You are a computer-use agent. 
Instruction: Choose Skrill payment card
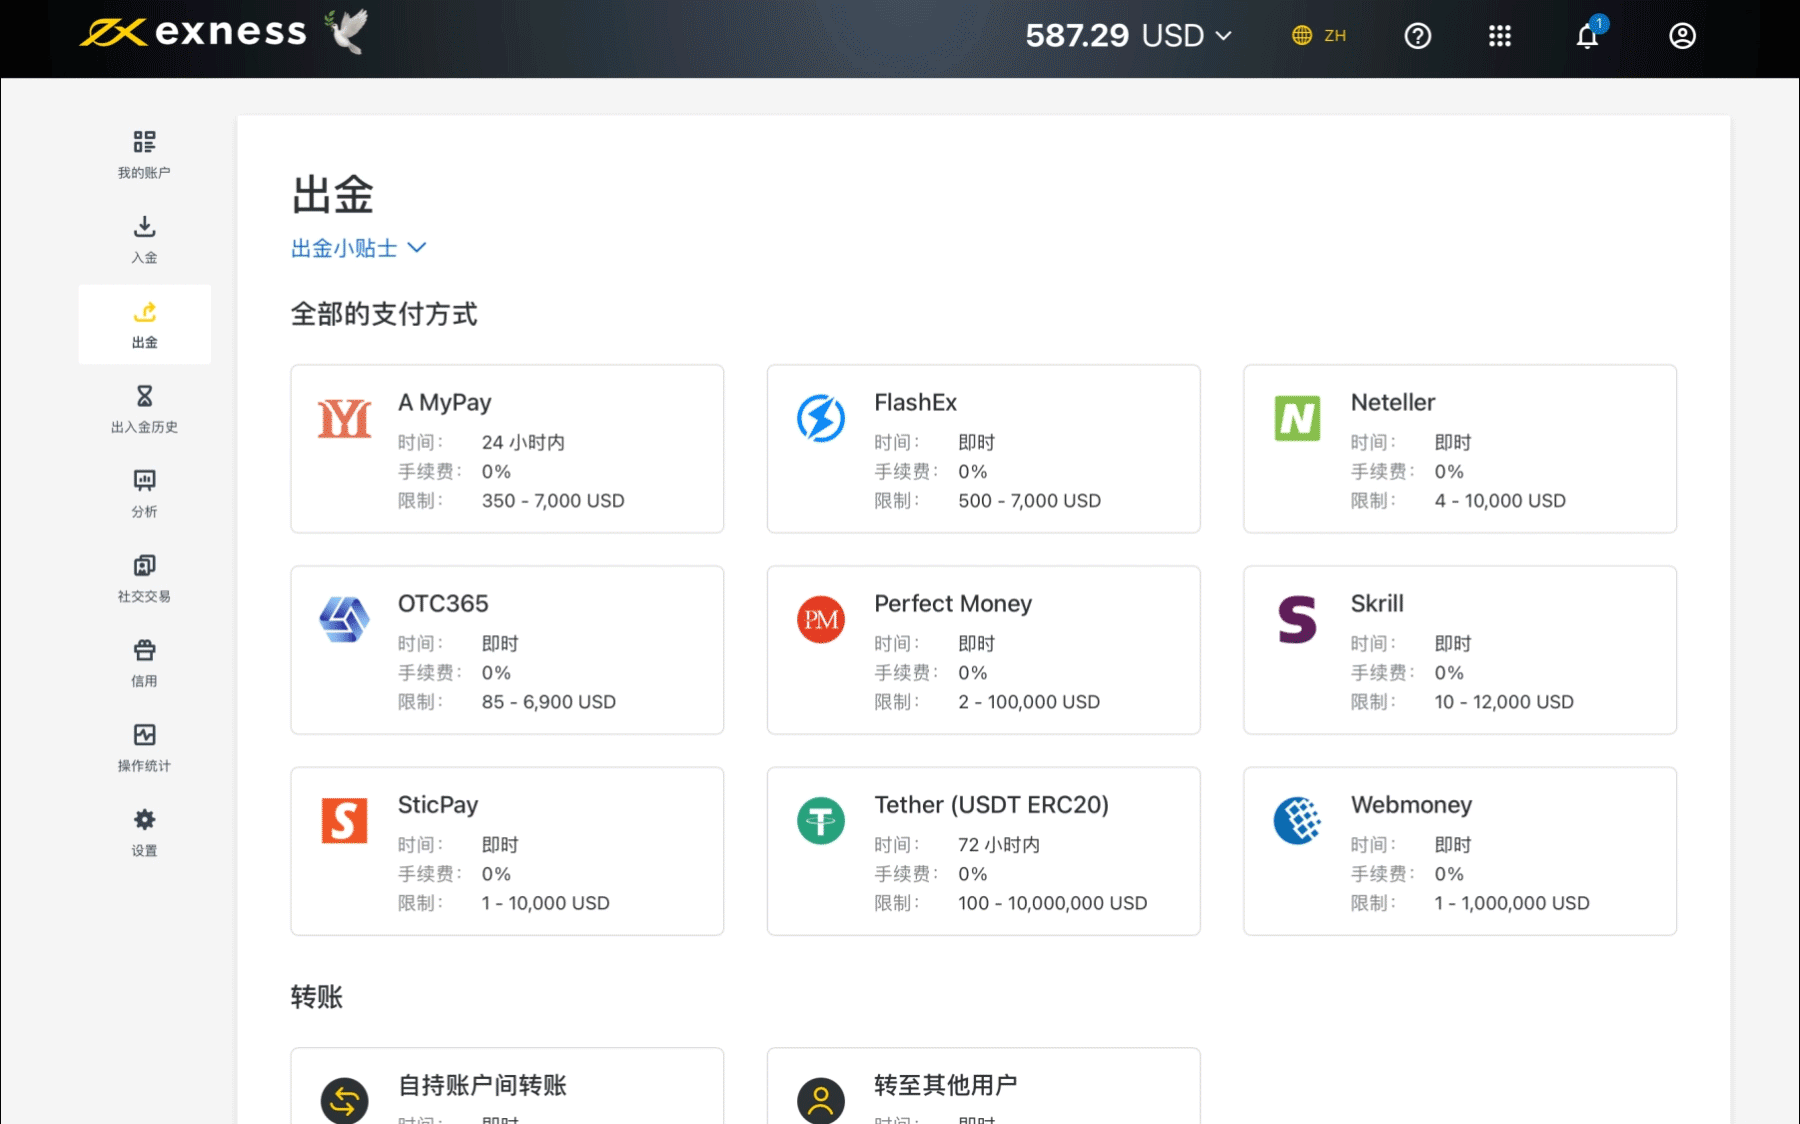click(x=1459, y=650)
